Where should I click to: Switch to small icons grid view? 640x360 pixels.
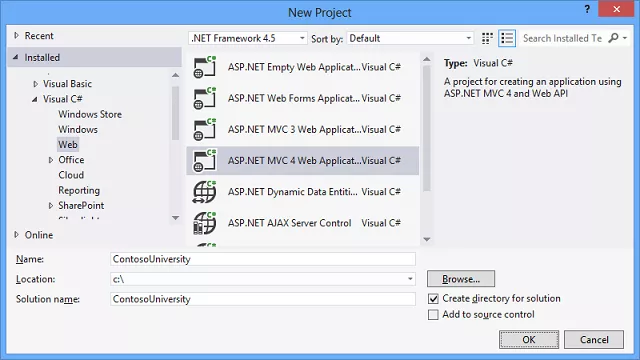tap(487, 38)
